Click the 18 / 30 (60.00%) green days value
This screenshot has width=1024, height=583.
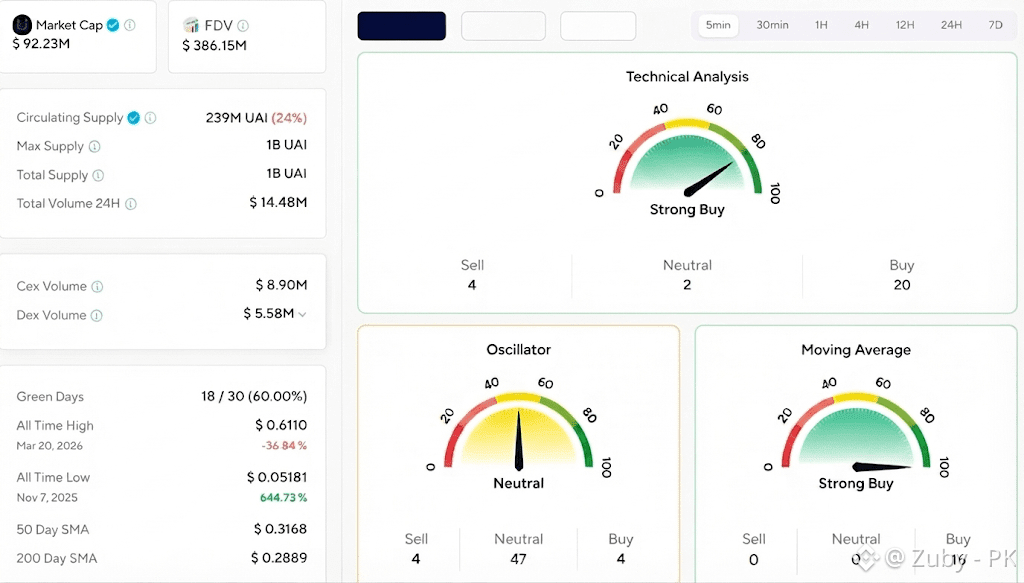pos(254,396)
